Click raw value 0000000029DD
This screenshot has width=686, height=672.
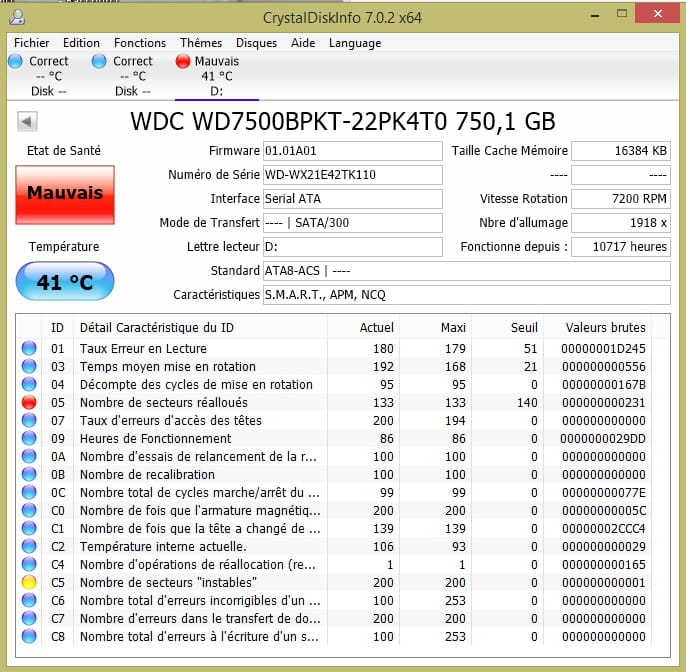pyautogui.click(x=603, y=438)
